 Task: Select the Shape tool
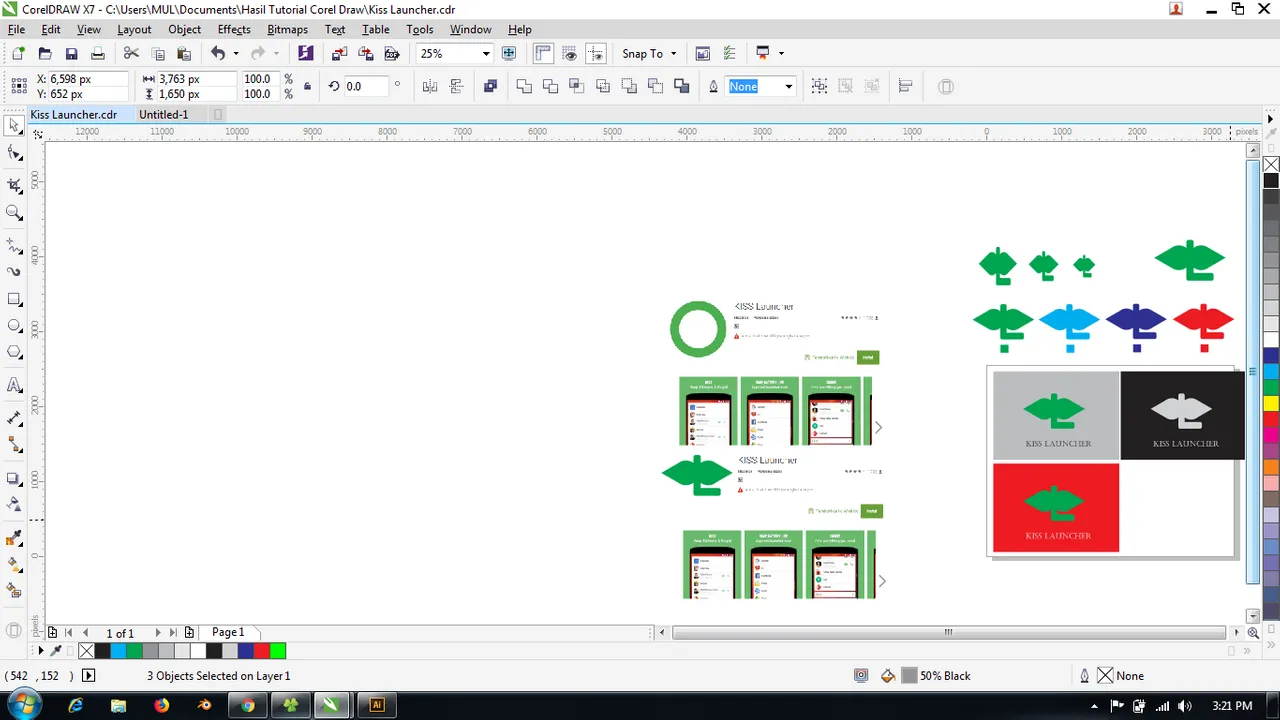click(14, 153)
